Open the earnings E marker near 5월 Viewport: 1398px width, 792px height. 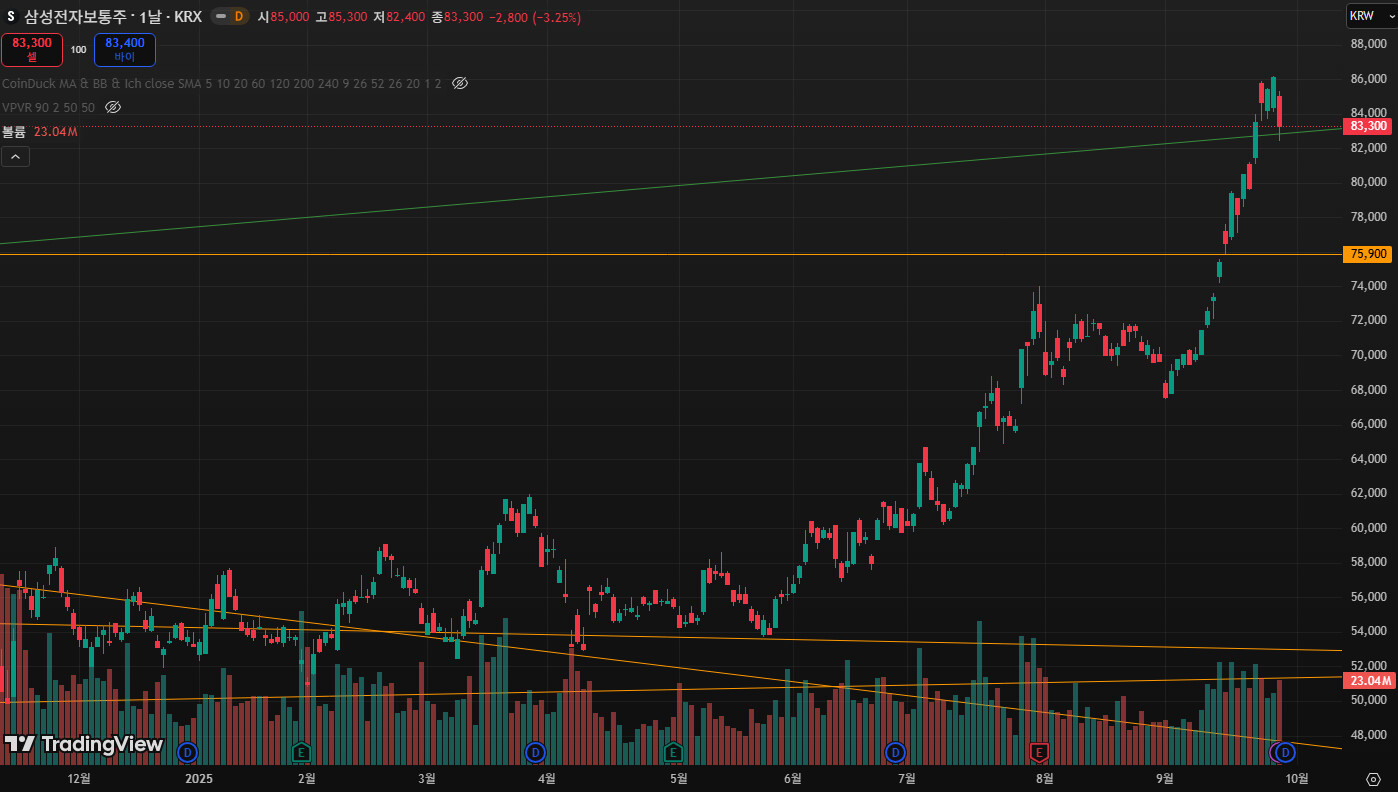click(673, 751)
